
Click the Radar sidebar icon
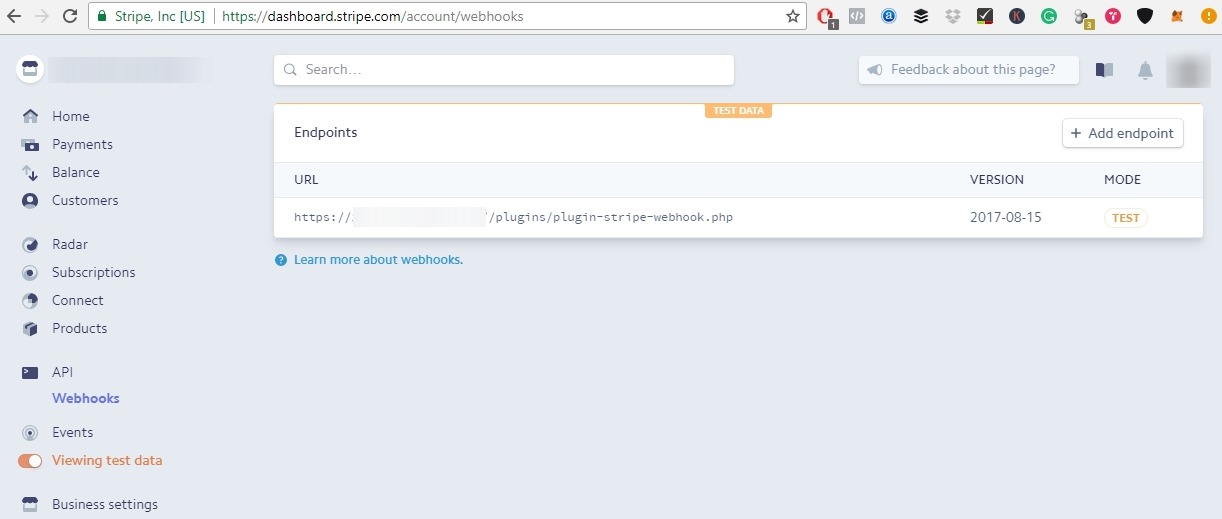(31, 245)
